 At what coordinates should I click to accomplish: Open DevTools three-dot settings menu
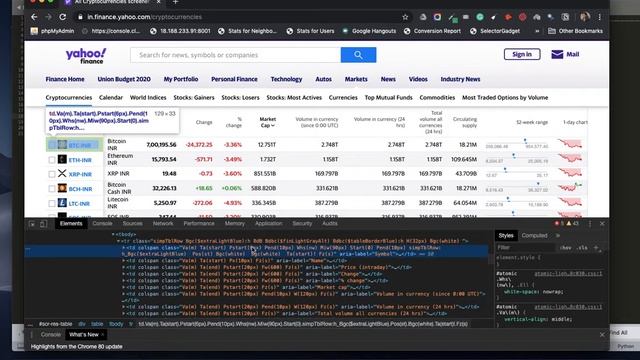click(x=590, y=224)
